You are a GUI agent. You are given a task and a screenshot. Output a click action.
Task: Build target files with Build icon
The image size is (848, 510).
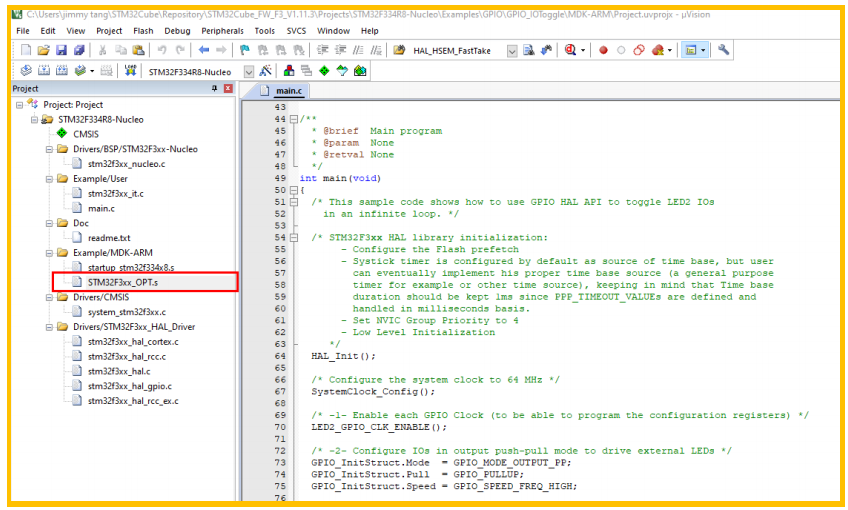pyautogui.click(x=44, y=71)
